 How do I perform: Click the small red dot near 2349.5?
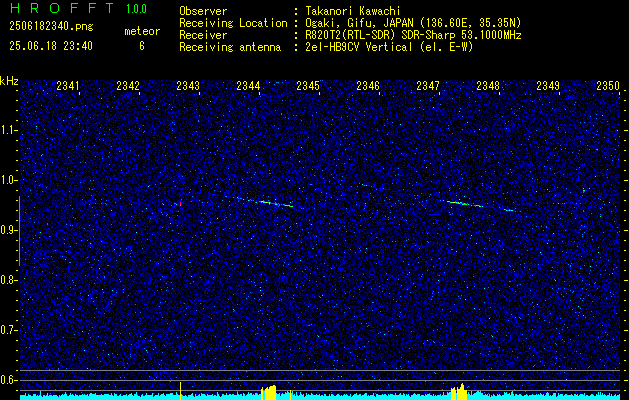[x=584, y=191]
